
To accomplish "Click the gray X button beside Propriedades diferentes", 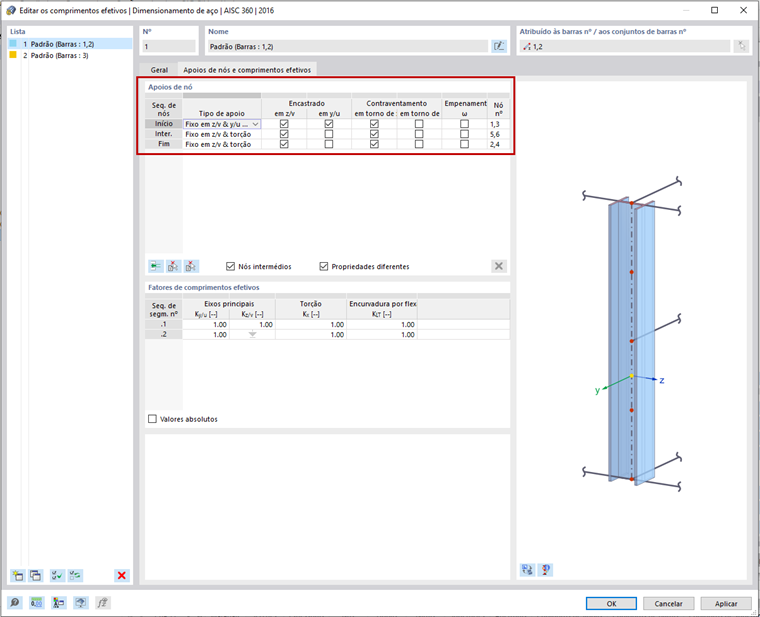I will (x=498, y=266).
